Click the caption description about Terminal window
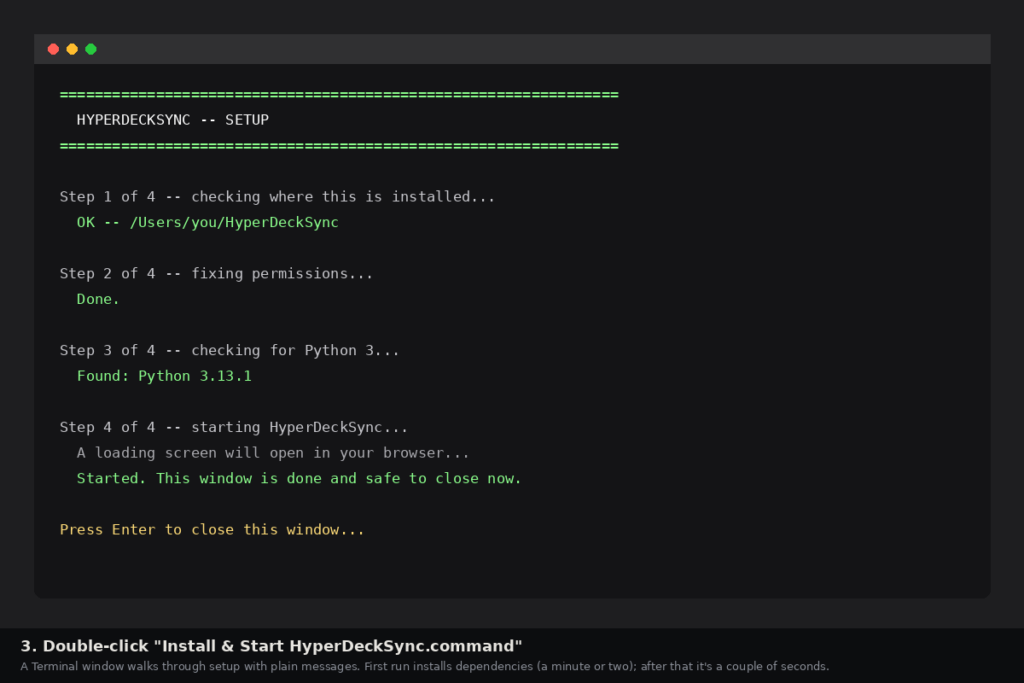The image size is (1024, 683). coord(424,667)
